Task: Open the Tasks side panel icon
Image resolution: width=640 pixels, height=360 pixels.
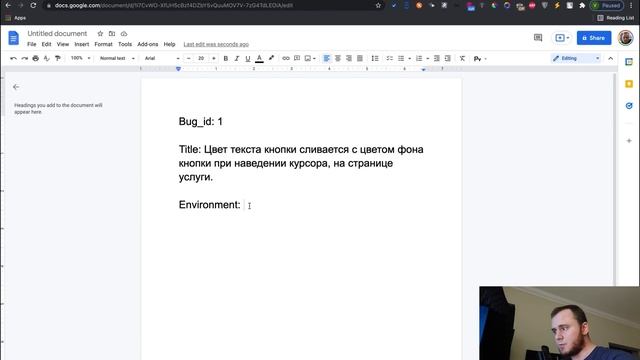Action: [x=629, y=106]
